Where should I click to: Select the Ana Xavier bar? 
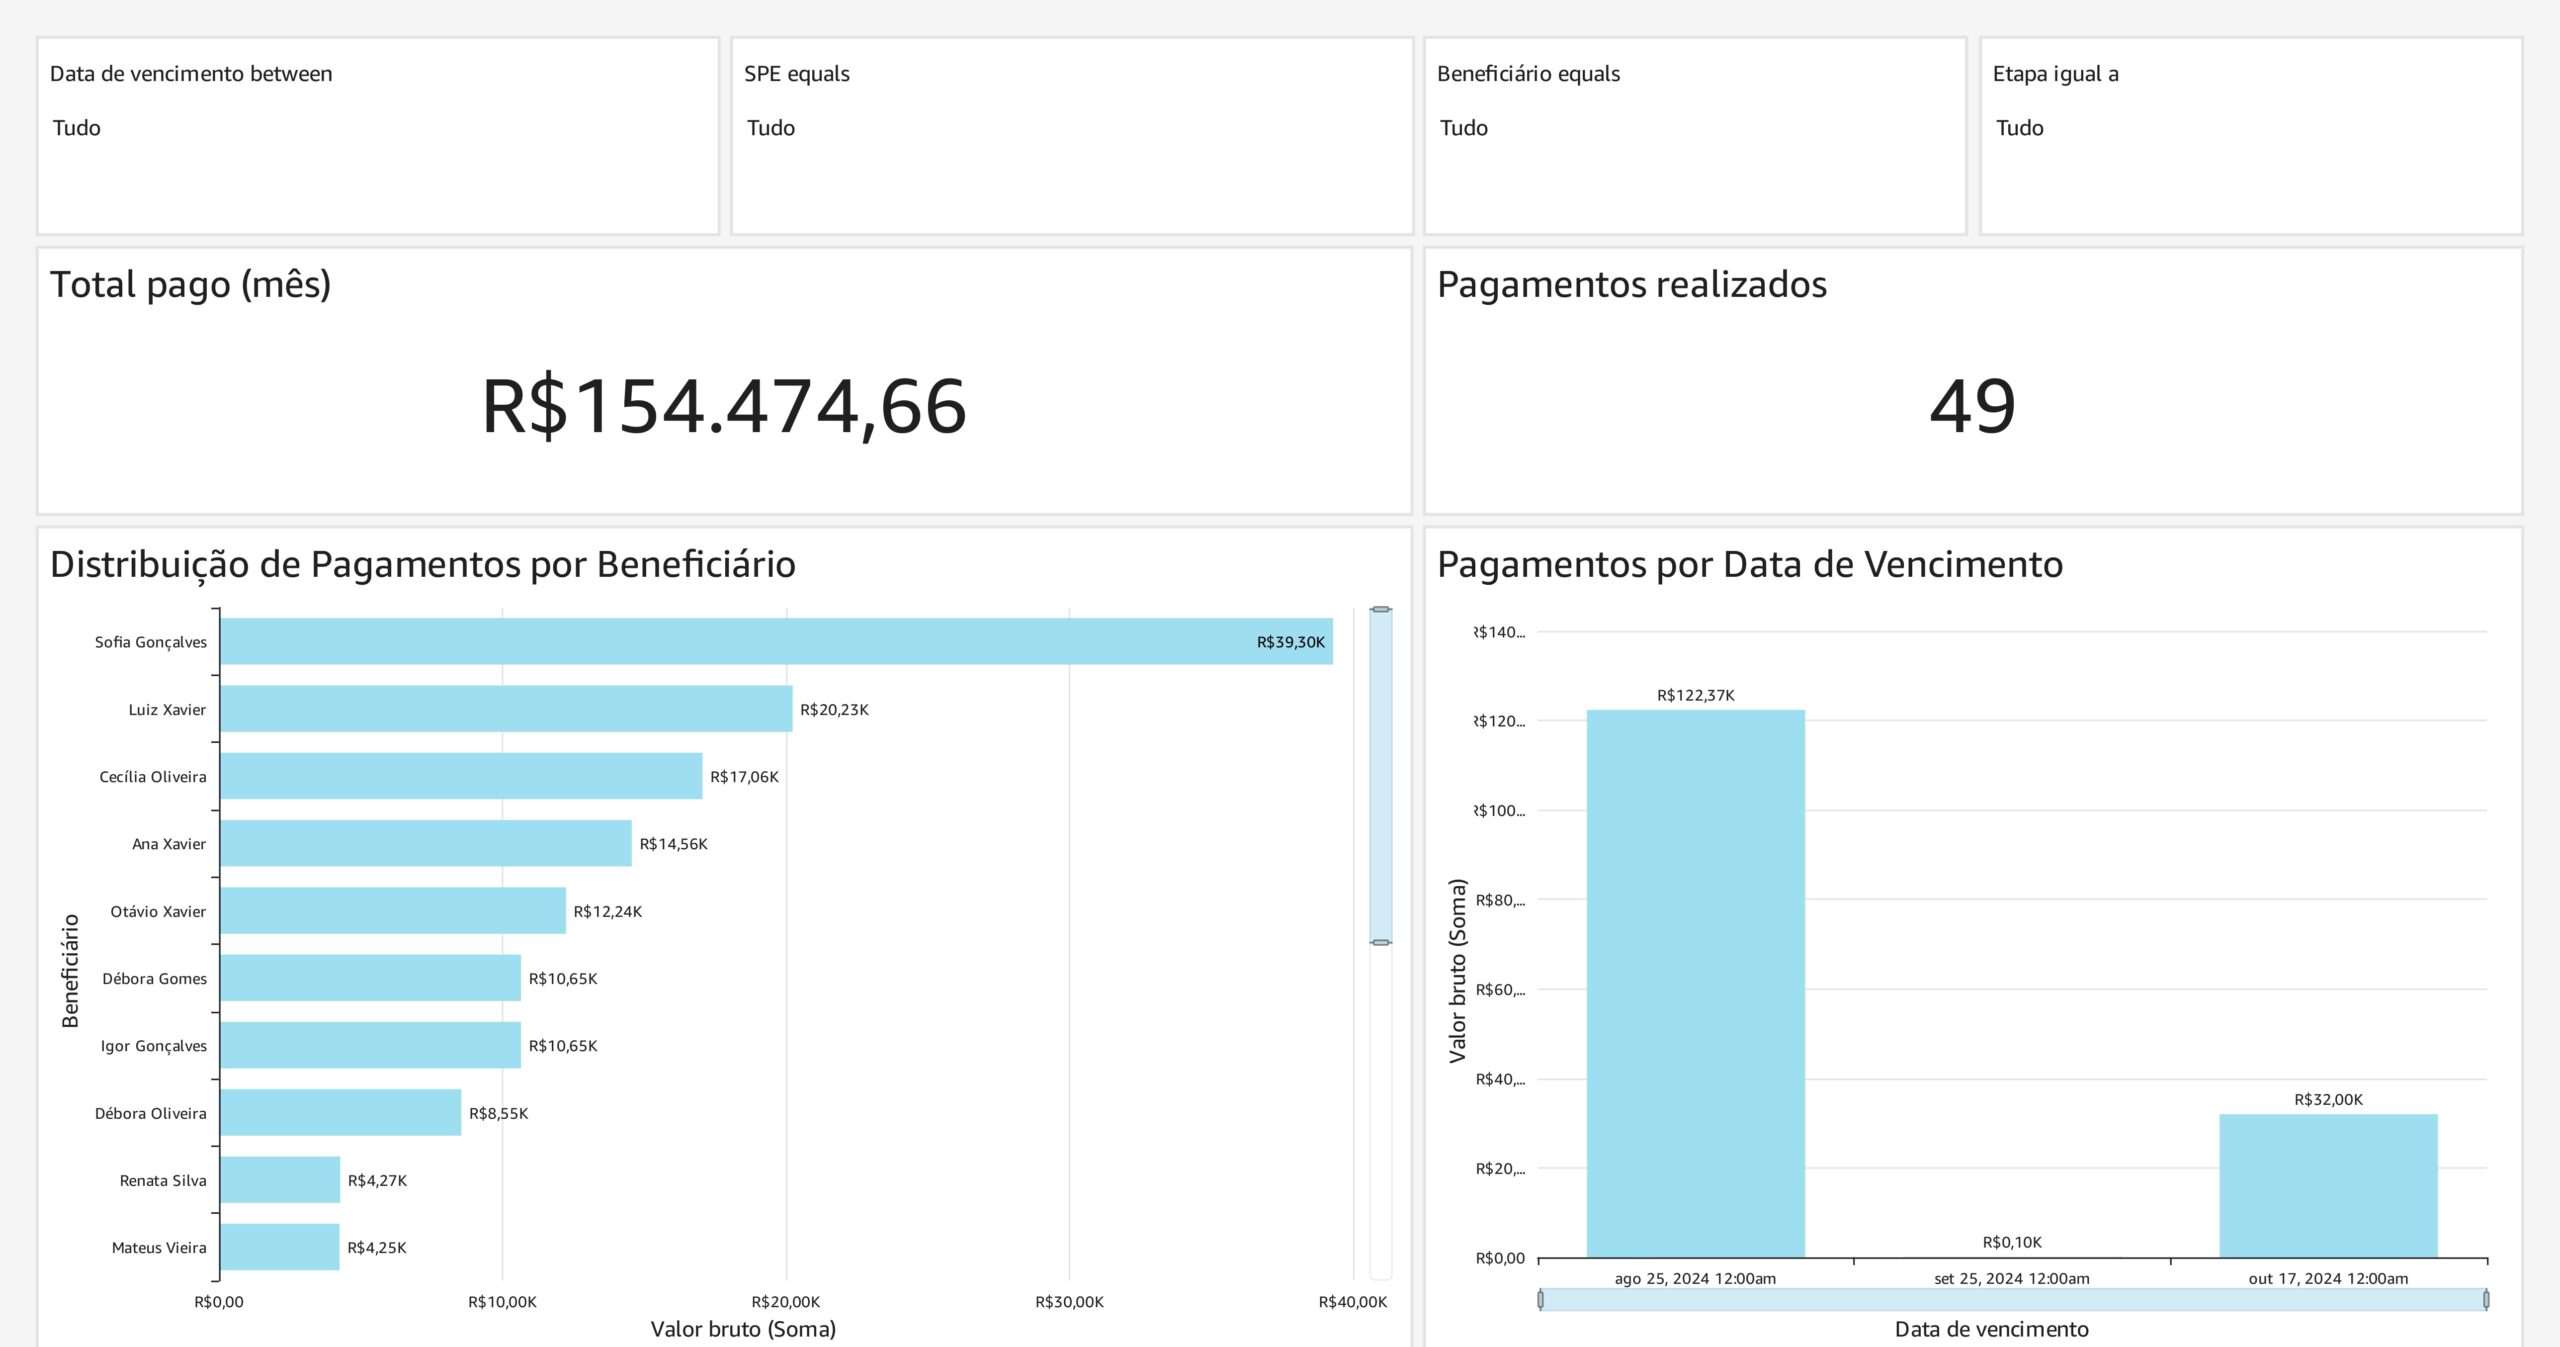click(x=426, y=843)
